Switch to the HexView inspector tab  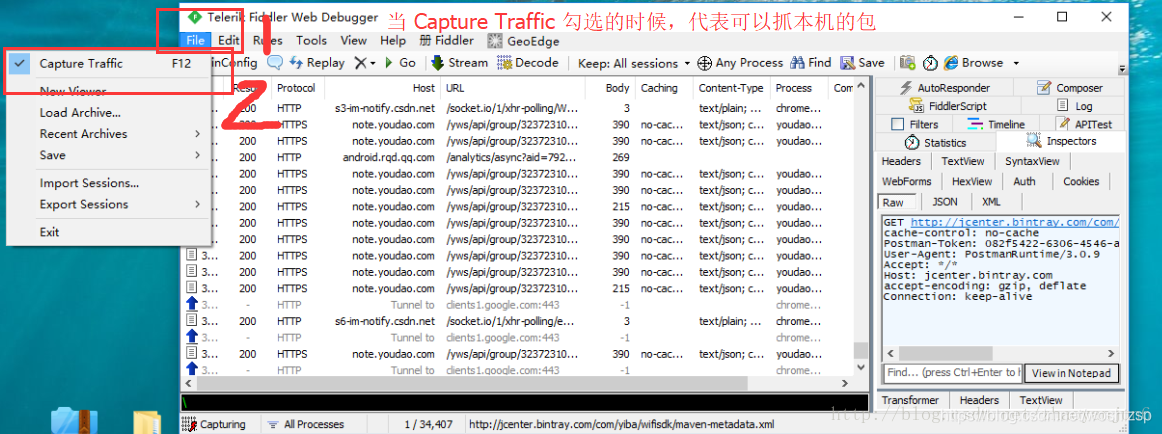pos(972,181)
